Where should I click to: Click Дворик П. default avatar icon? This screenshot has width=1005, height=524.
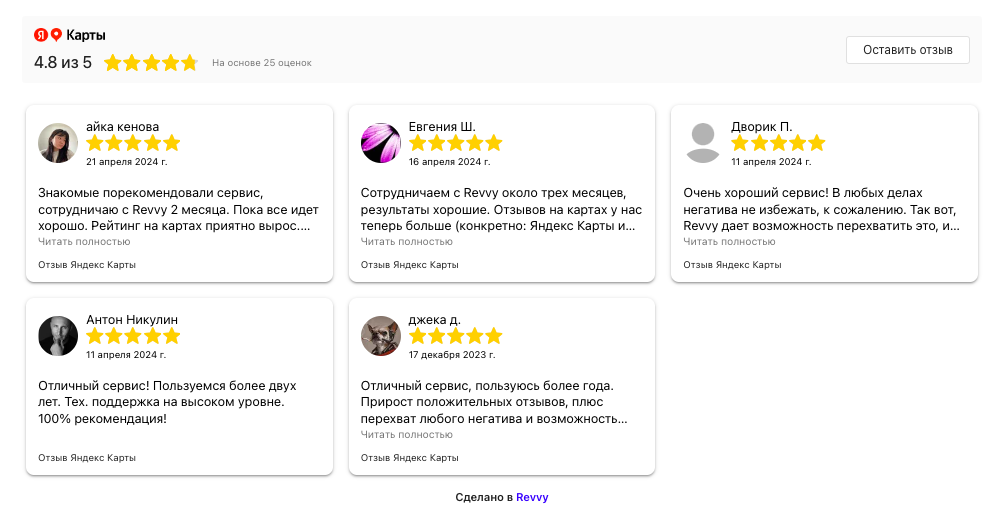703,143
